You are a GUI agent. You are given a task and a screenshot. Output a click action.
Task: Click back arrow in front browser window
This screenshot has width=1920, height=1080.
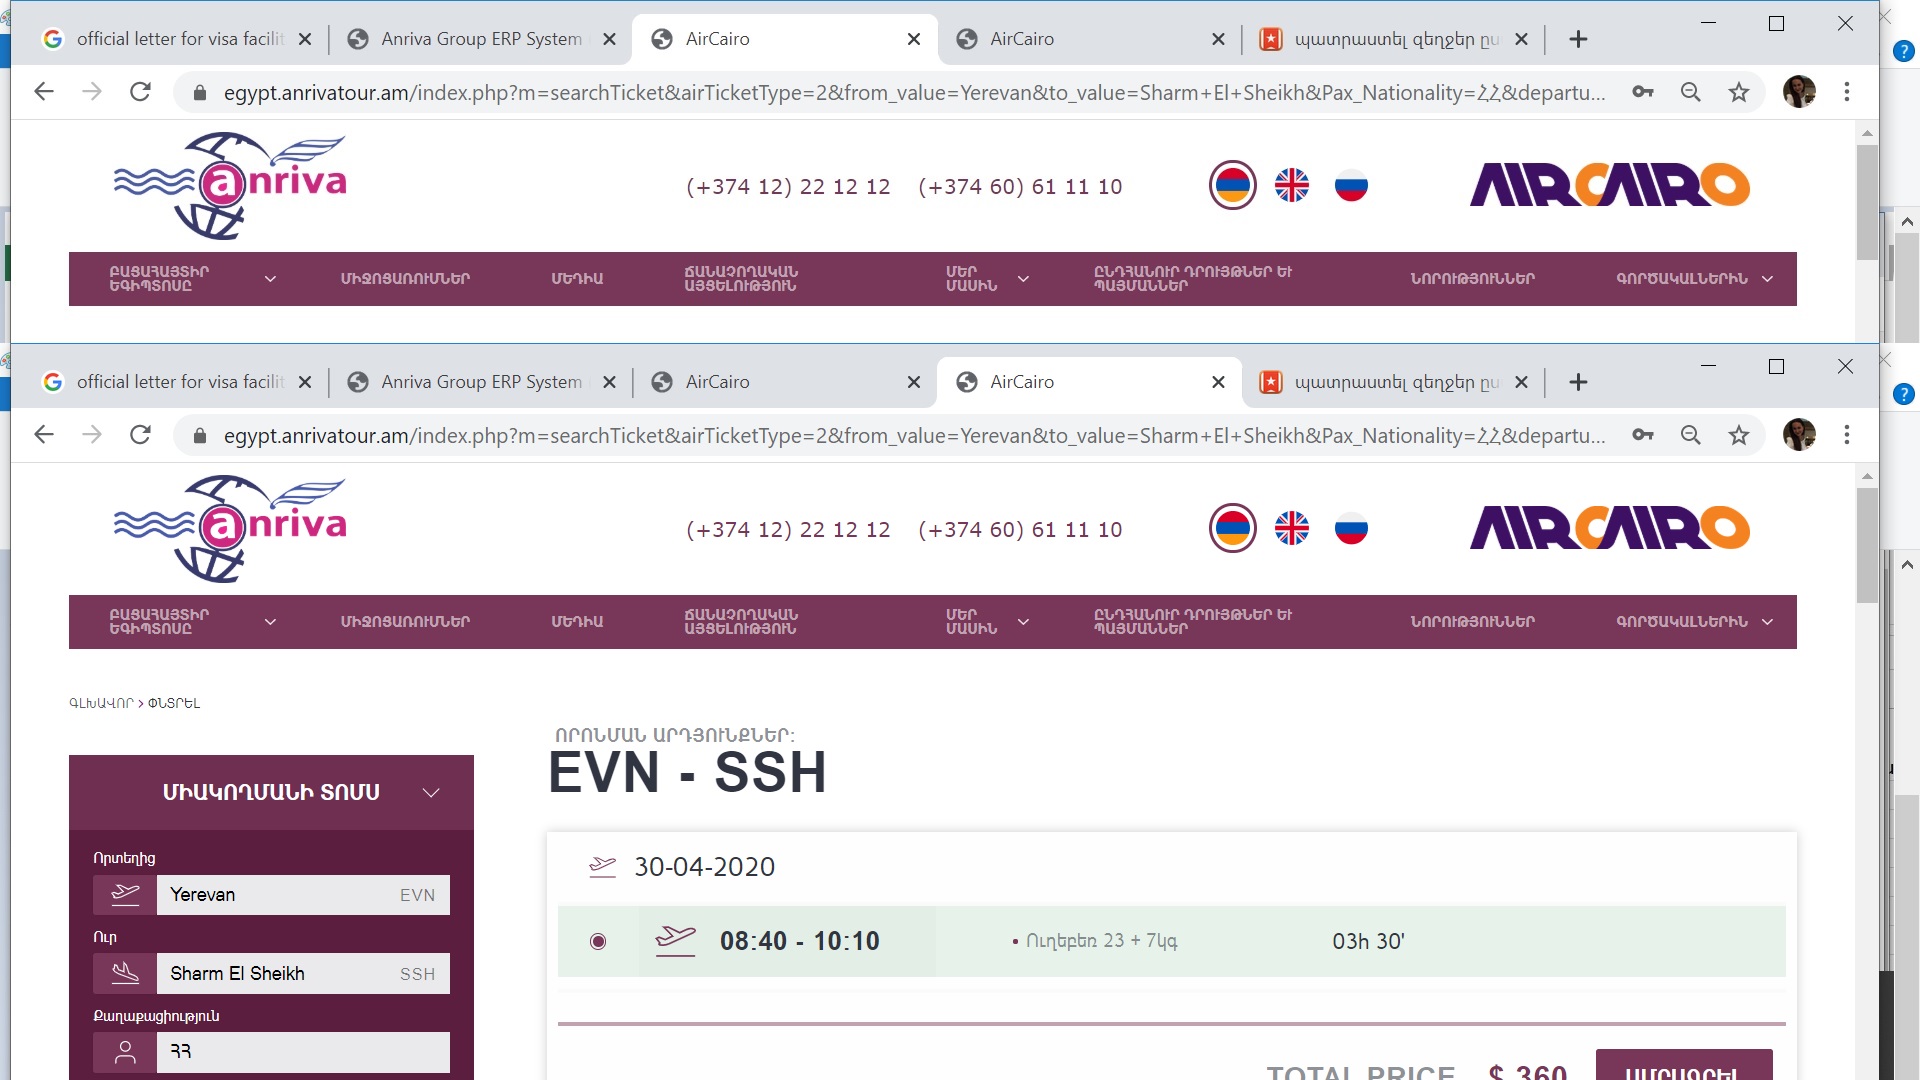point(44,435)
